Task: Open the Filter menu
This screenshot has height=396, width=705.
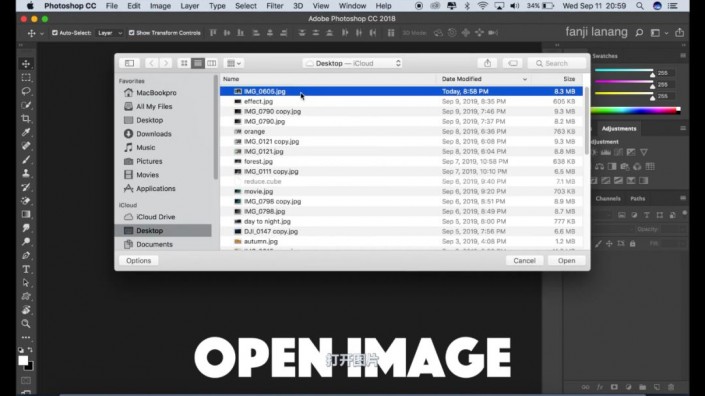Action: coord(275,6)
